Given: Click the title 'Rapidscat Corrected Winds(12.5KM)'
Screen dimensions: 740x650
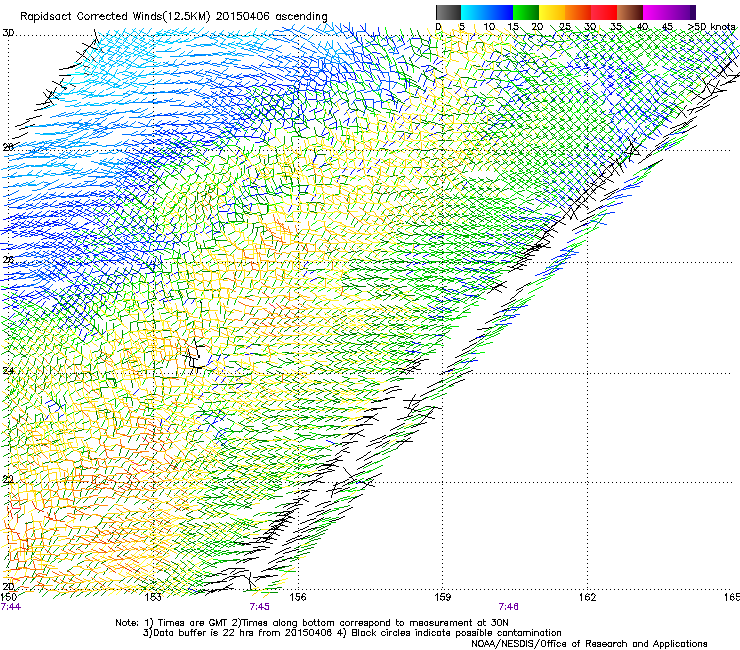Looking at the screenshot, I should pyautogui.click(x=116, y=17).
